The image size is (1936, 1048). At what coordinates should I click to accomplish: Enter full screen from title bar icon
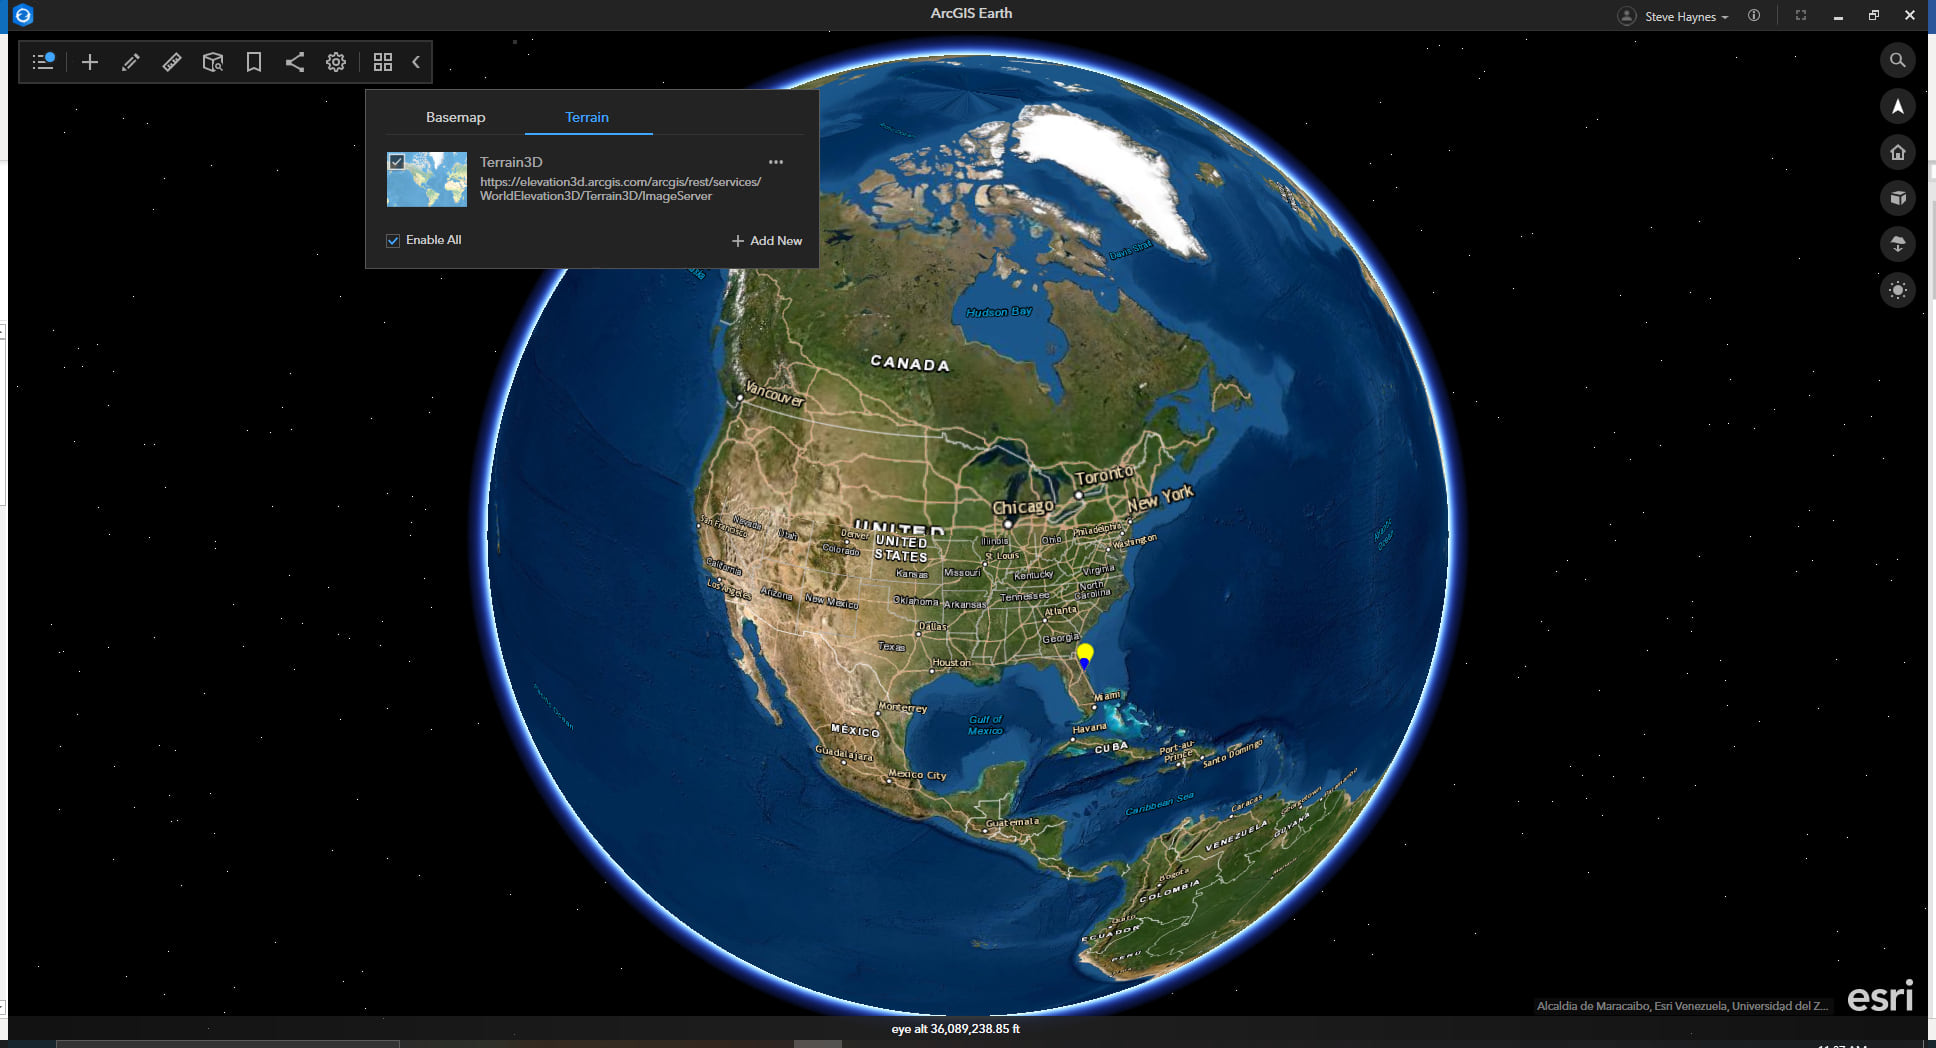[x=1801, y=15]
